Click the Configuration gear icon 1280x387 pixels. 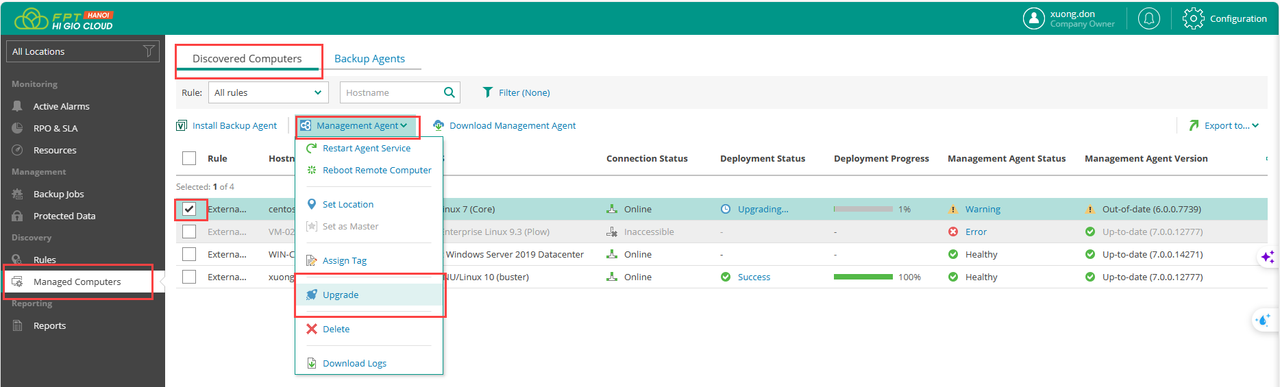tap(1192, 18)
